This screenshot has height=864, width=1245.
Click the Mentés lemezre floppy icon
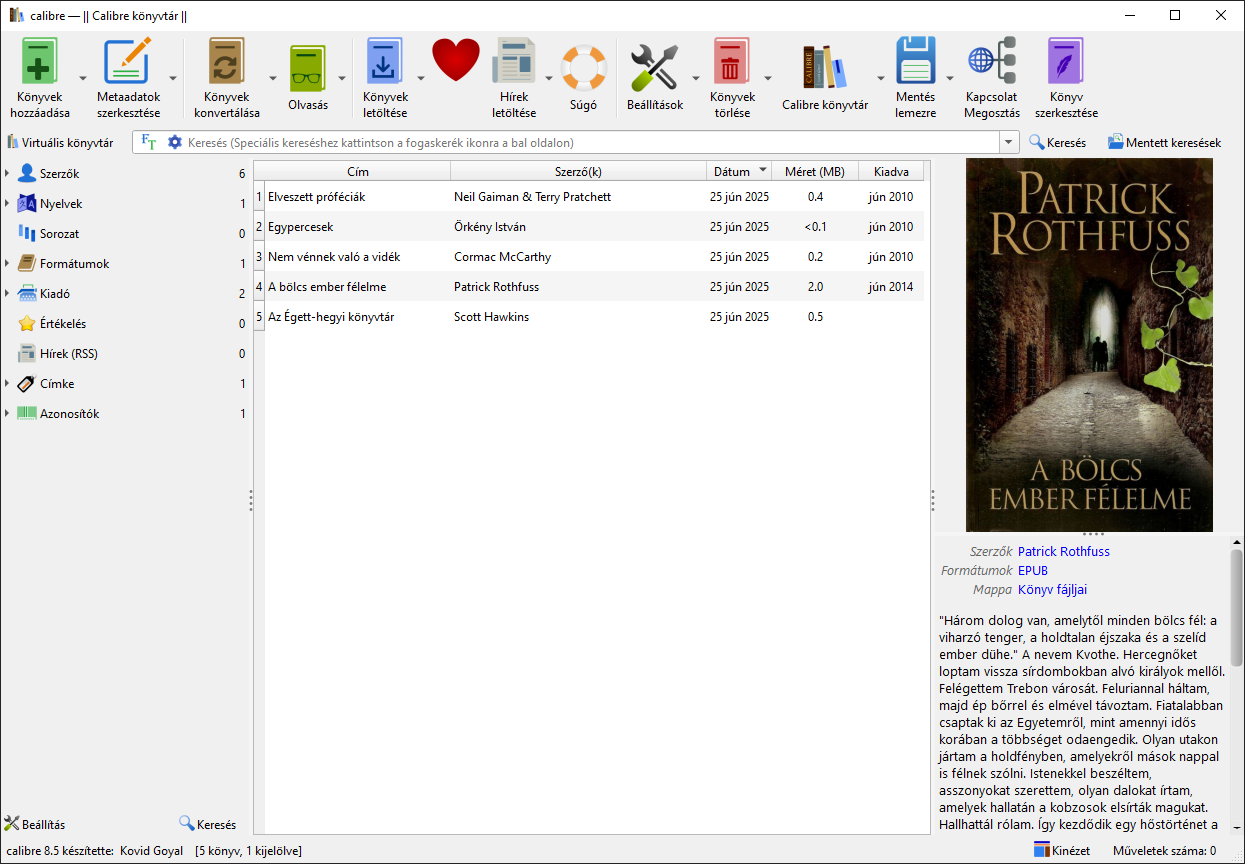[x=916, y=62]
